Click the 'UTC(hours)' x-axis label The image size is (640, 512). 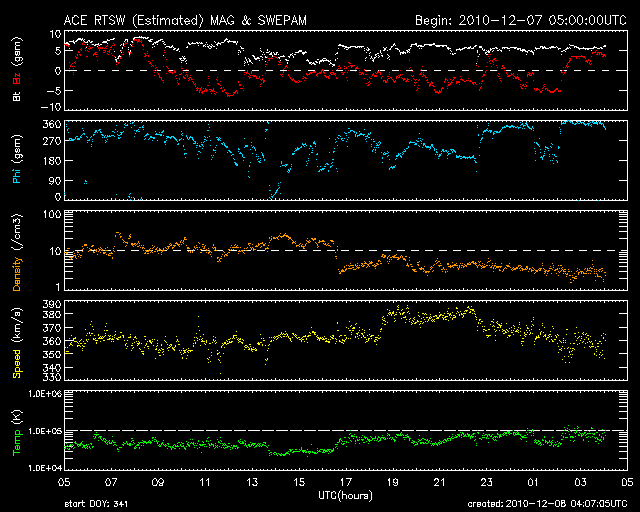coord(345,496)
